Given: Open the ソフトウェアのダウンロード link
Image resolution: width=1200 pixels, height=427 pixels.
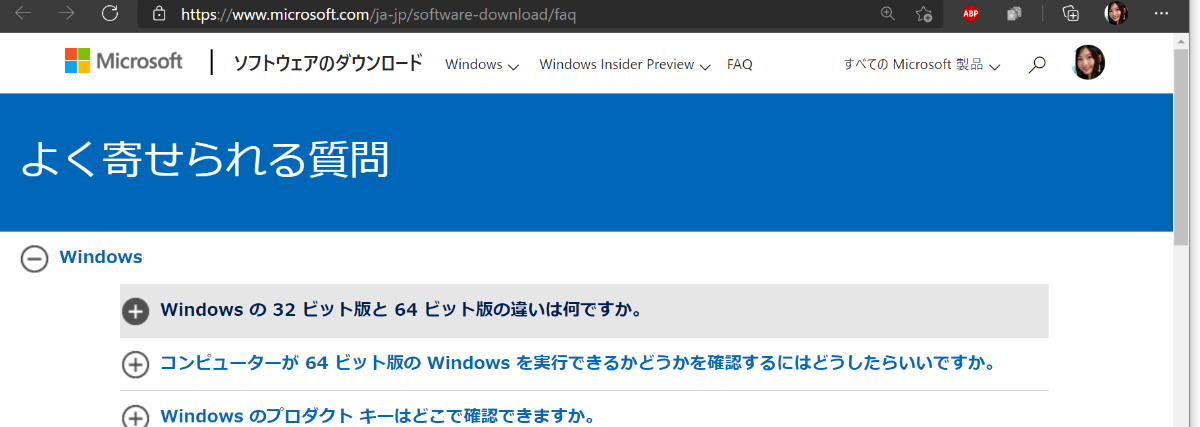Looking at the screenshot, I should coord(327,64).
